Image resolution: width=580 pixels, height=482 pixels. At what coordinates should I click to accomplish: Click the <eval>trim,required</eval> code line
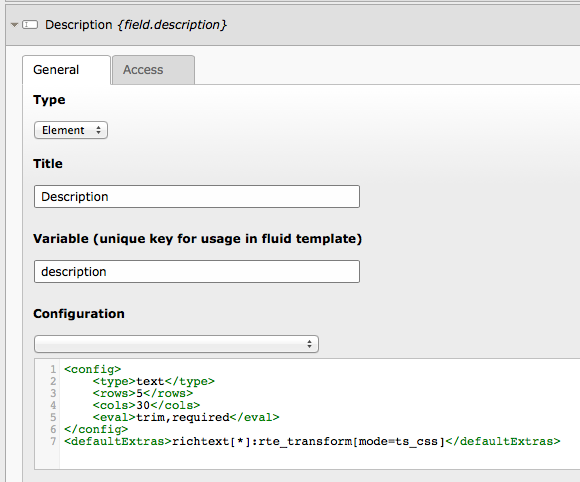(186, 417)
